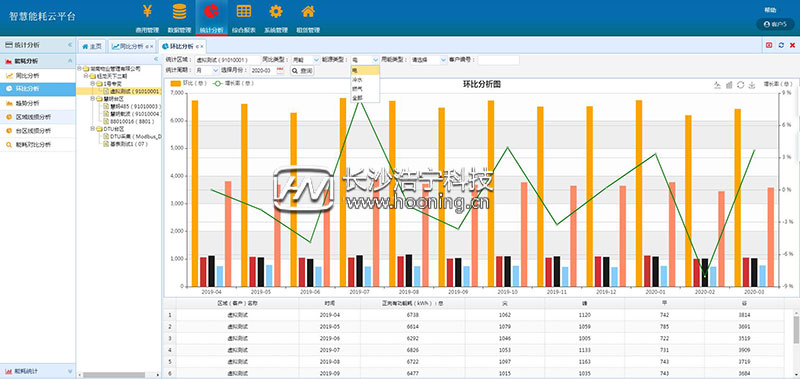Choose 电 in the energy type list

[x=365, y=70]
